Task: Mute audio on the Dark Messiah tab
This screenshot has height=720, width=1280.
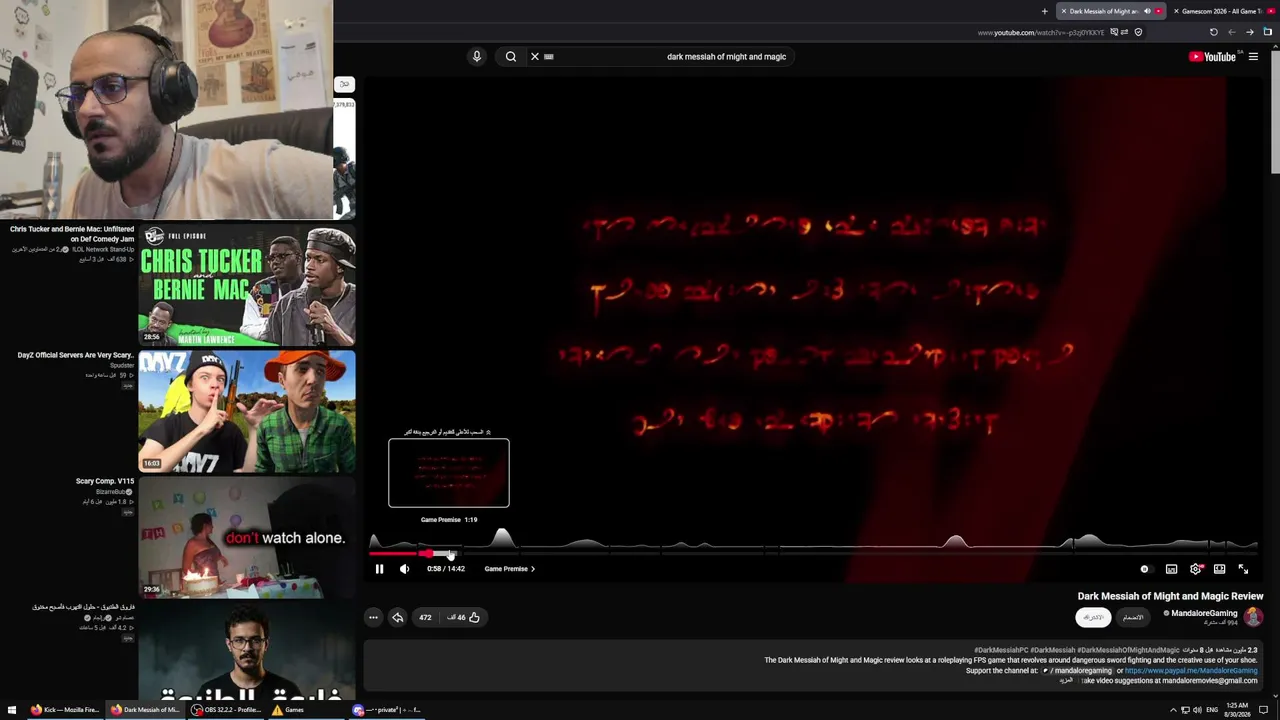Action: tap(1147, 11)
